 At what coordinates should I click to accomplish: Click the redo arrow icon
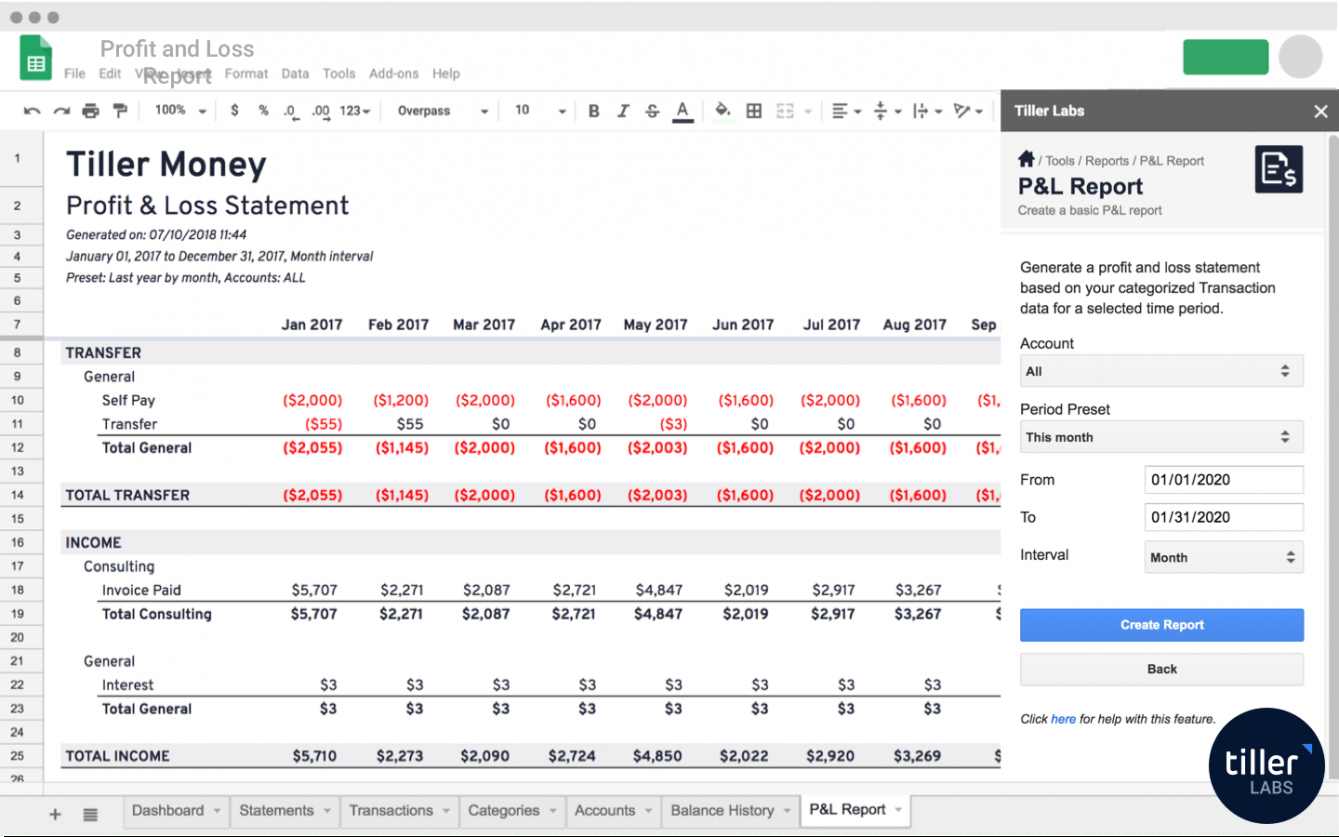point(62,111)
